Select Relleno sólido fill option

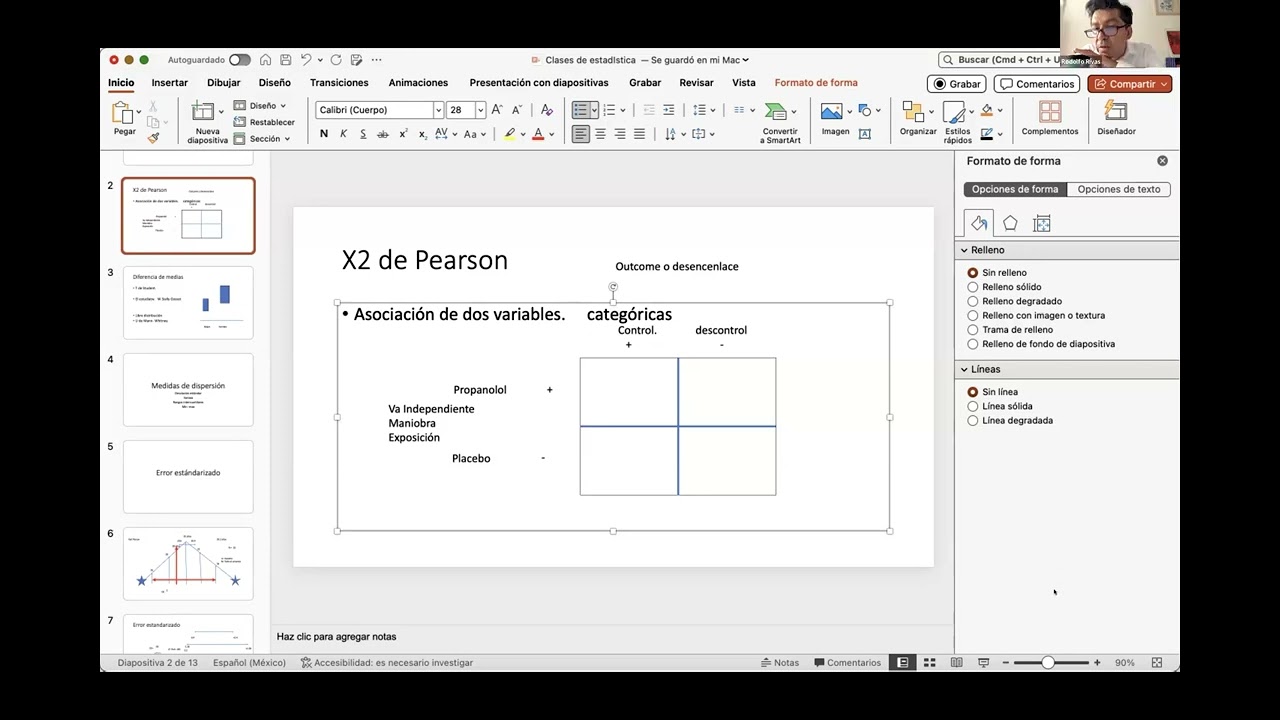(x=973, y=287)
